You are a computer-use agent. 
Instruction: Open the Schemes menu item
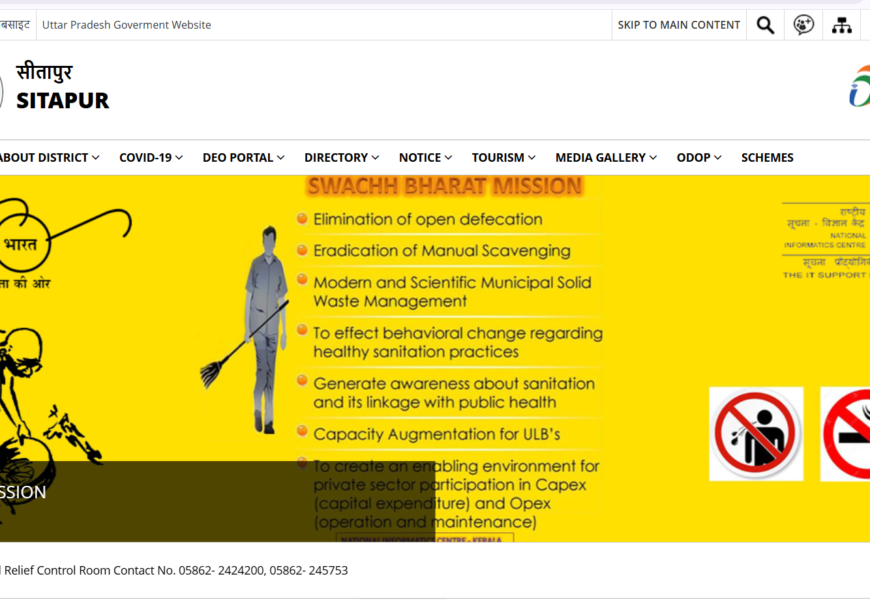click(x=767, y=157)
